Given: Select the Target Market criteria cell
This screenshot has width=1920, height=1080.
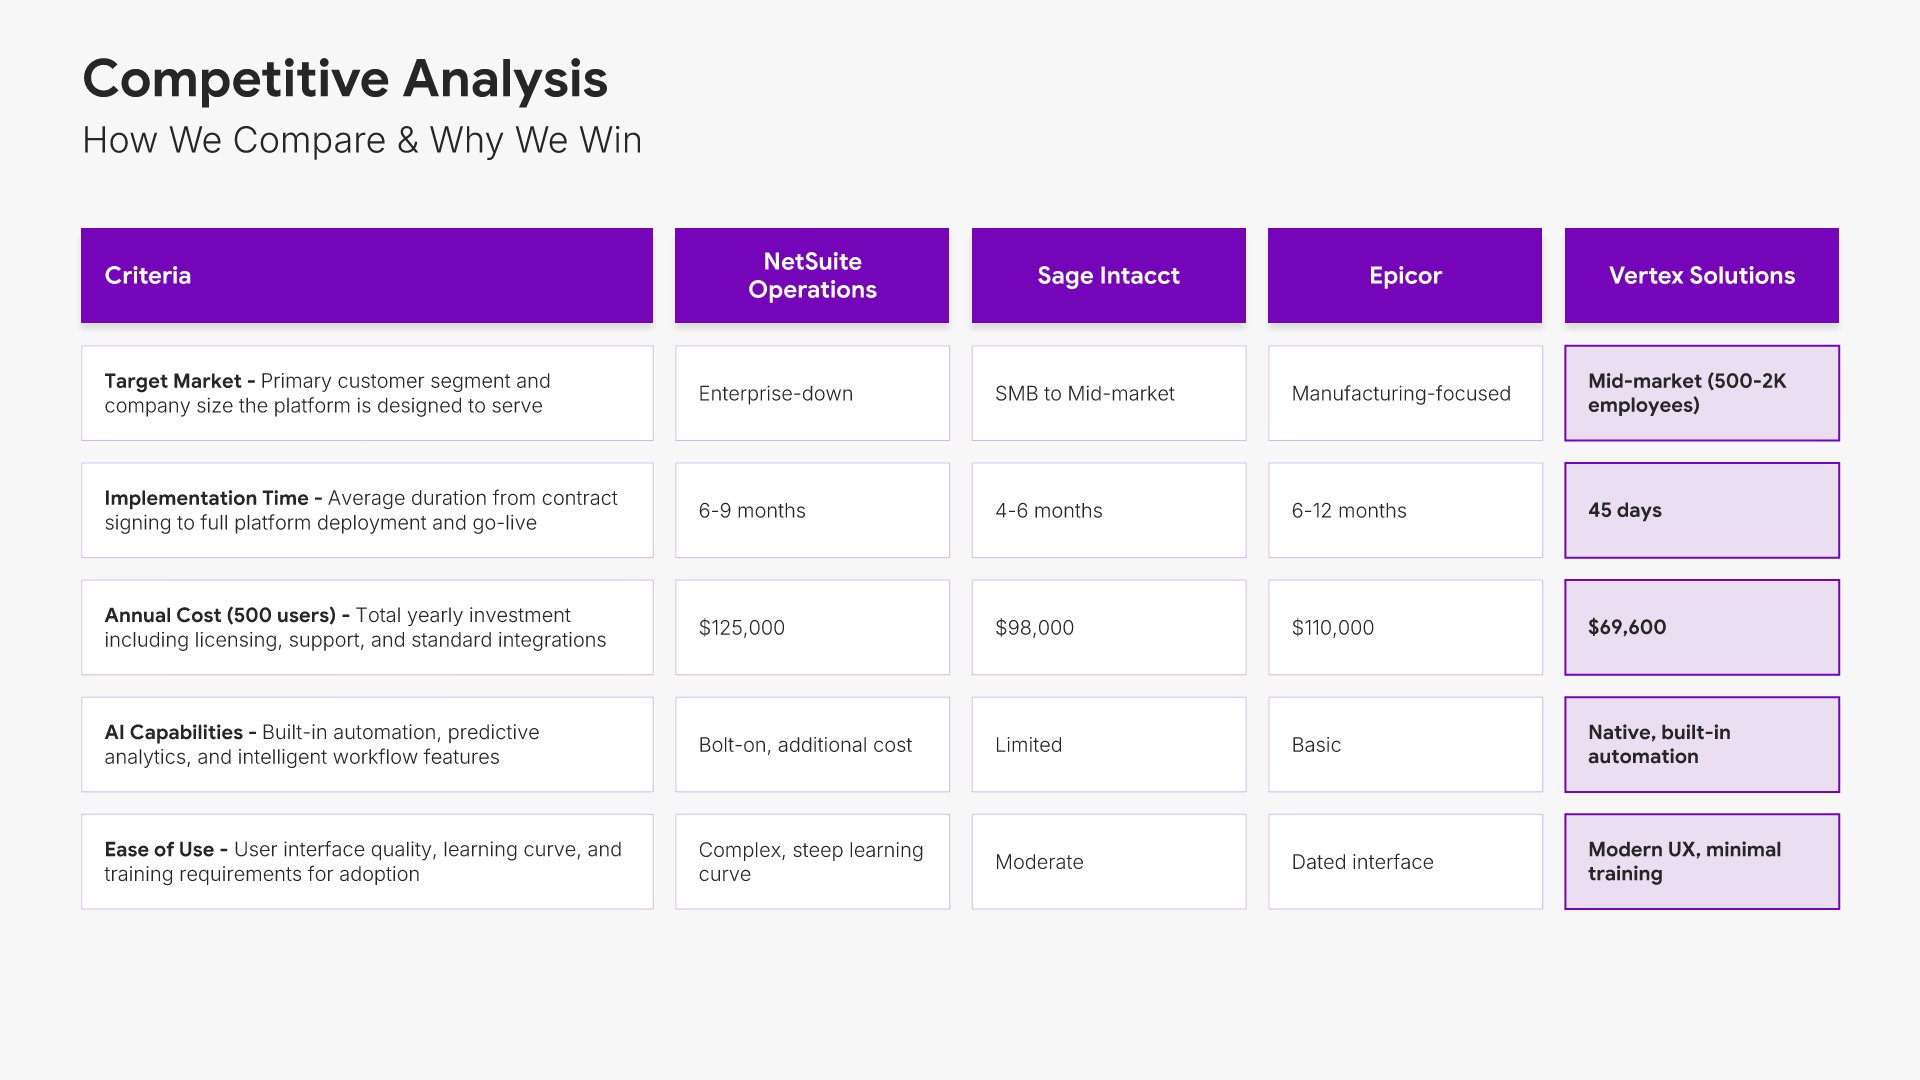Looking at the screenshot, I should (366, 393).
